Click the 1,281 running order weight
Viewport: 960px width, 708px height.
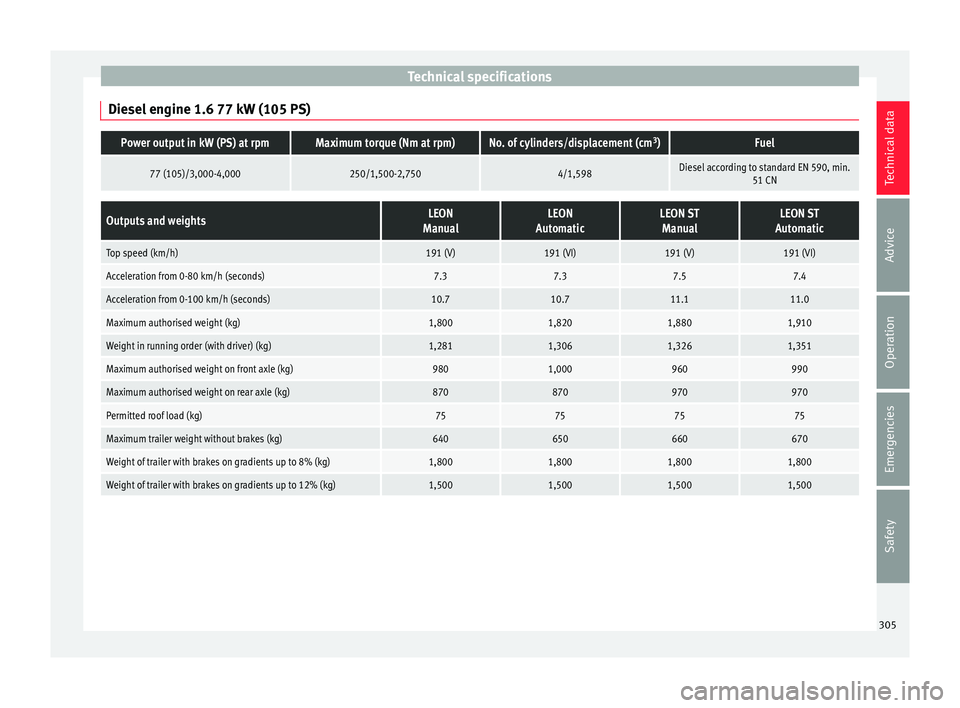[x=440, y=346]
